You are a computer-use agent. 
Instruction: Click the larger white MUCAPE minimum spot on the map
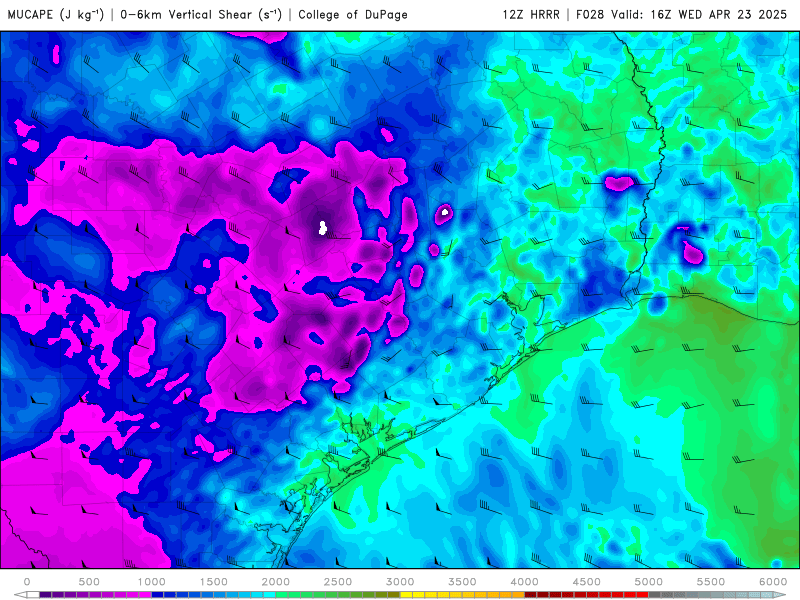[322, 228]
